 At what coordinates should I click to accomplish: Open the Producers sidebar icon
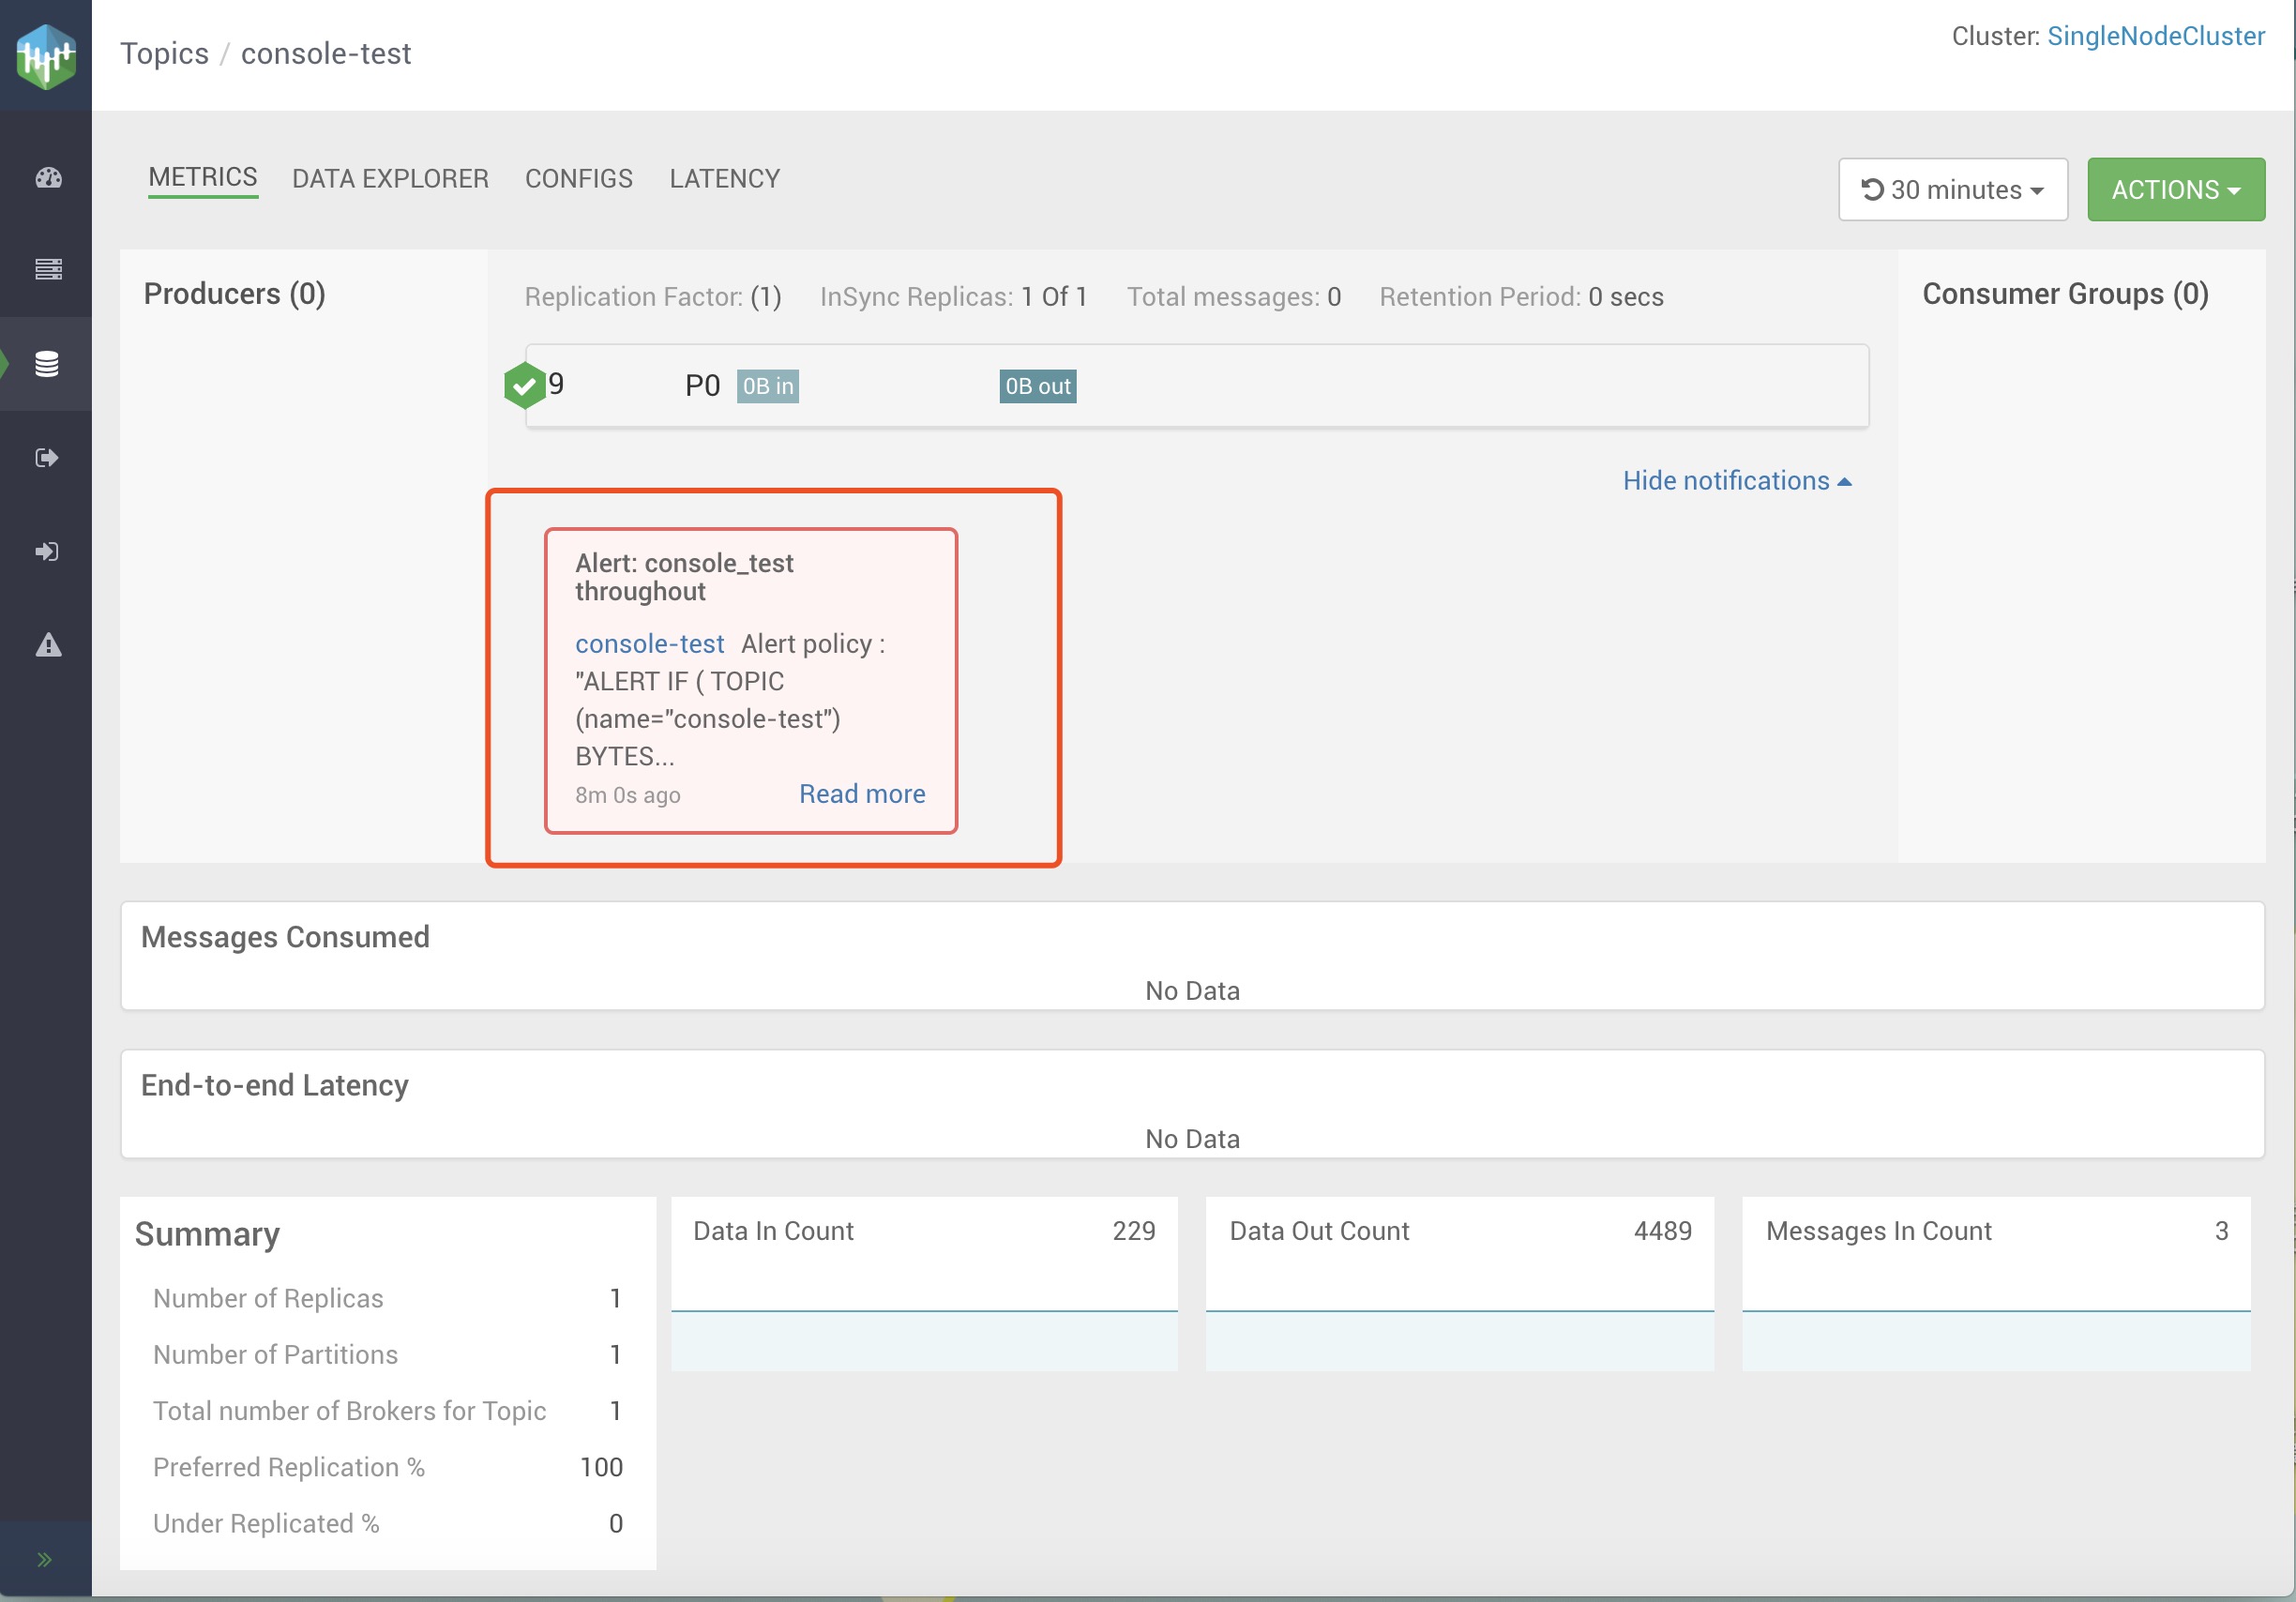pyautogui.click(x=47, y=458)
